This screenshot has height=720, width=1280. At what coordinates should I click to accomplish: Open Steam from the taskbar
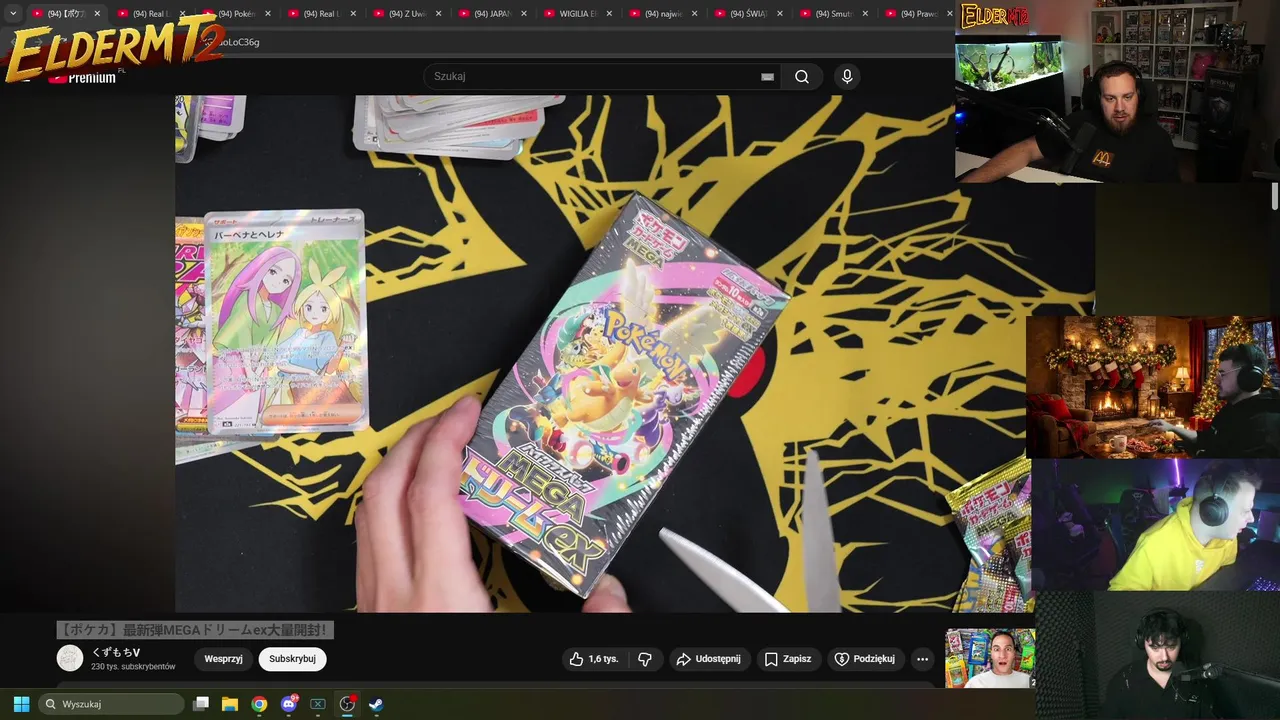tap(376, 704)
